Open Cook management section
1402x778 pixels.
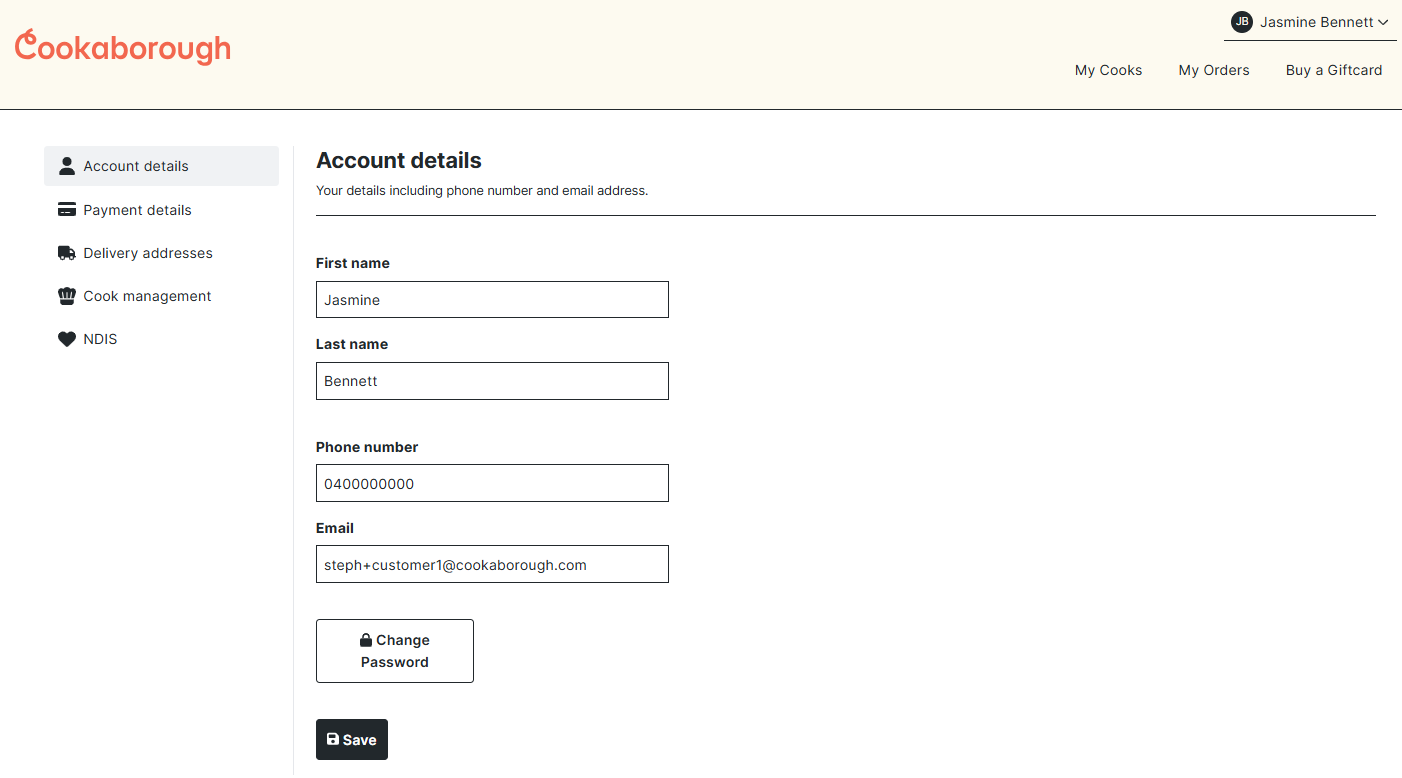(161, 296)
